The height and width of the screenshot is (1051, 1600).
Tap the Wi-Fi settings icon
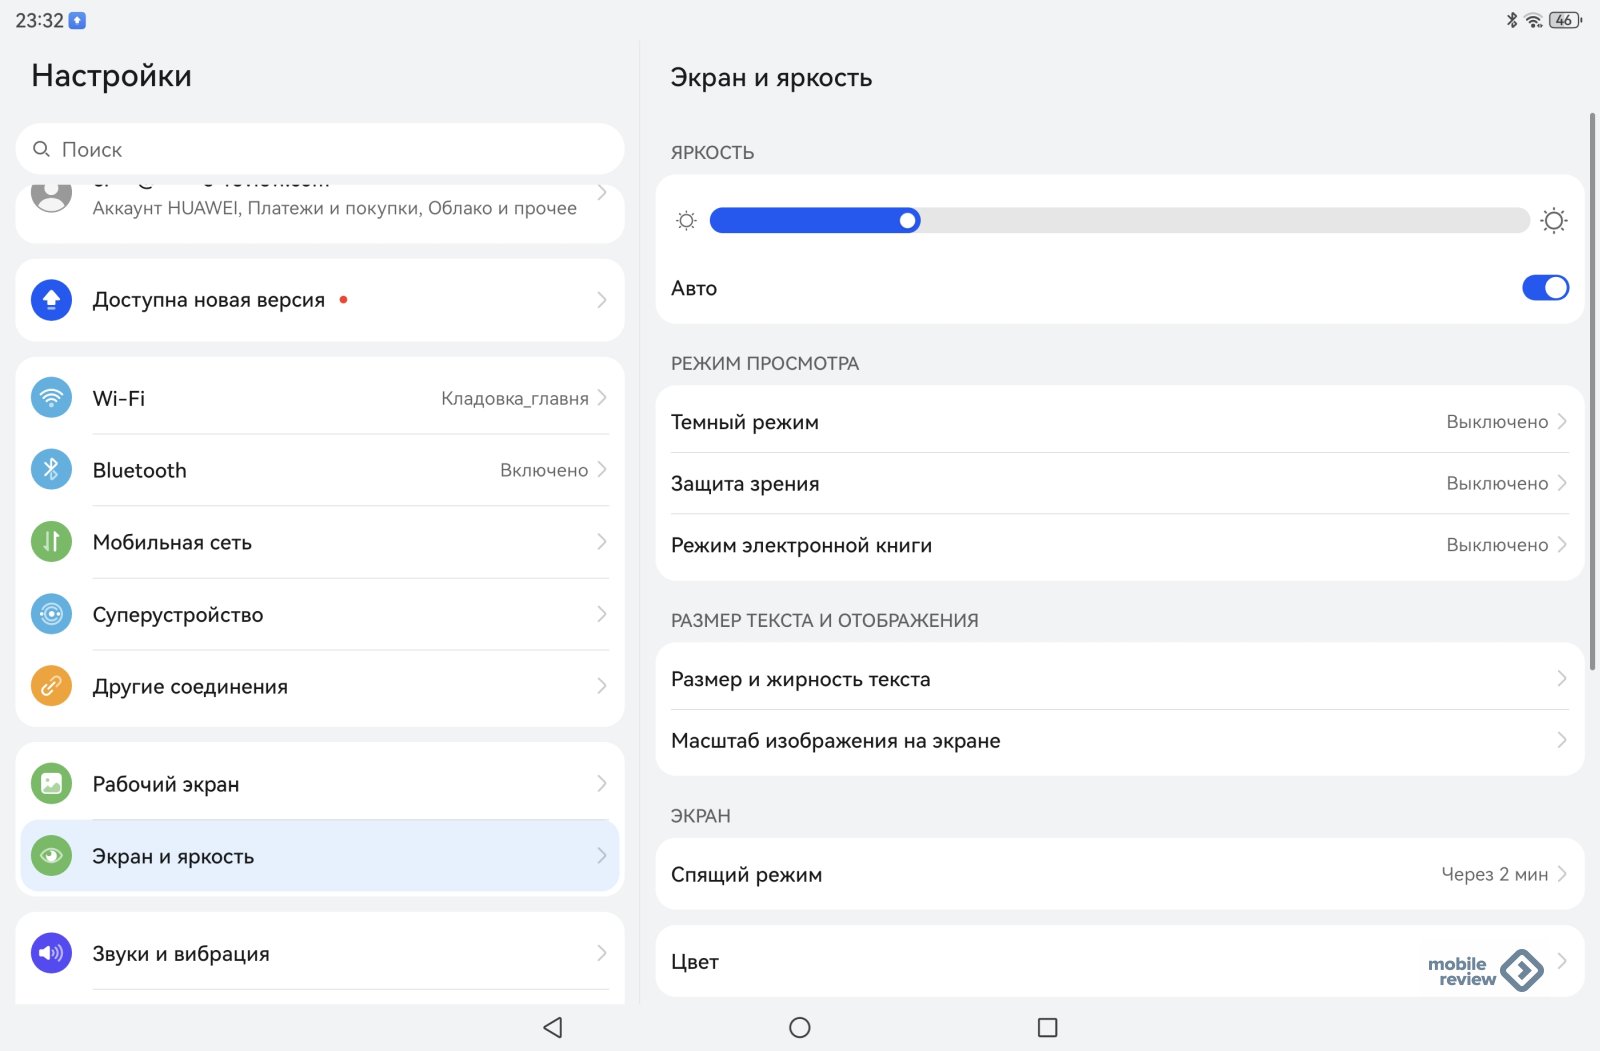[51, 398]
